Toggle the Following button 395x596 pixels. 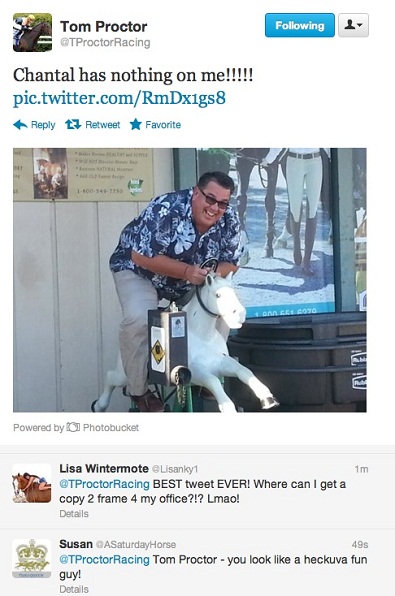pos(300,25)
